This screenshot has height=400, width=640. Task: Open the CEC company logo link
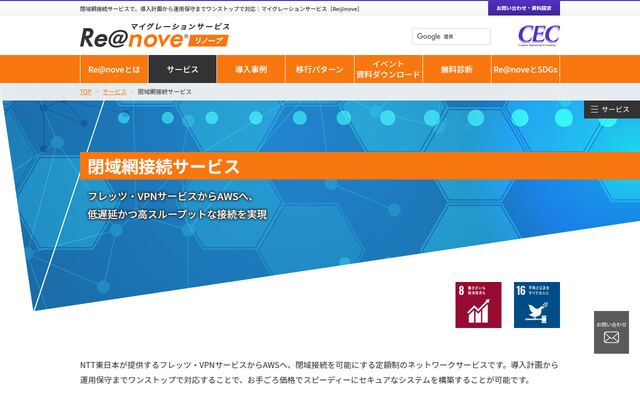point(539,36)
